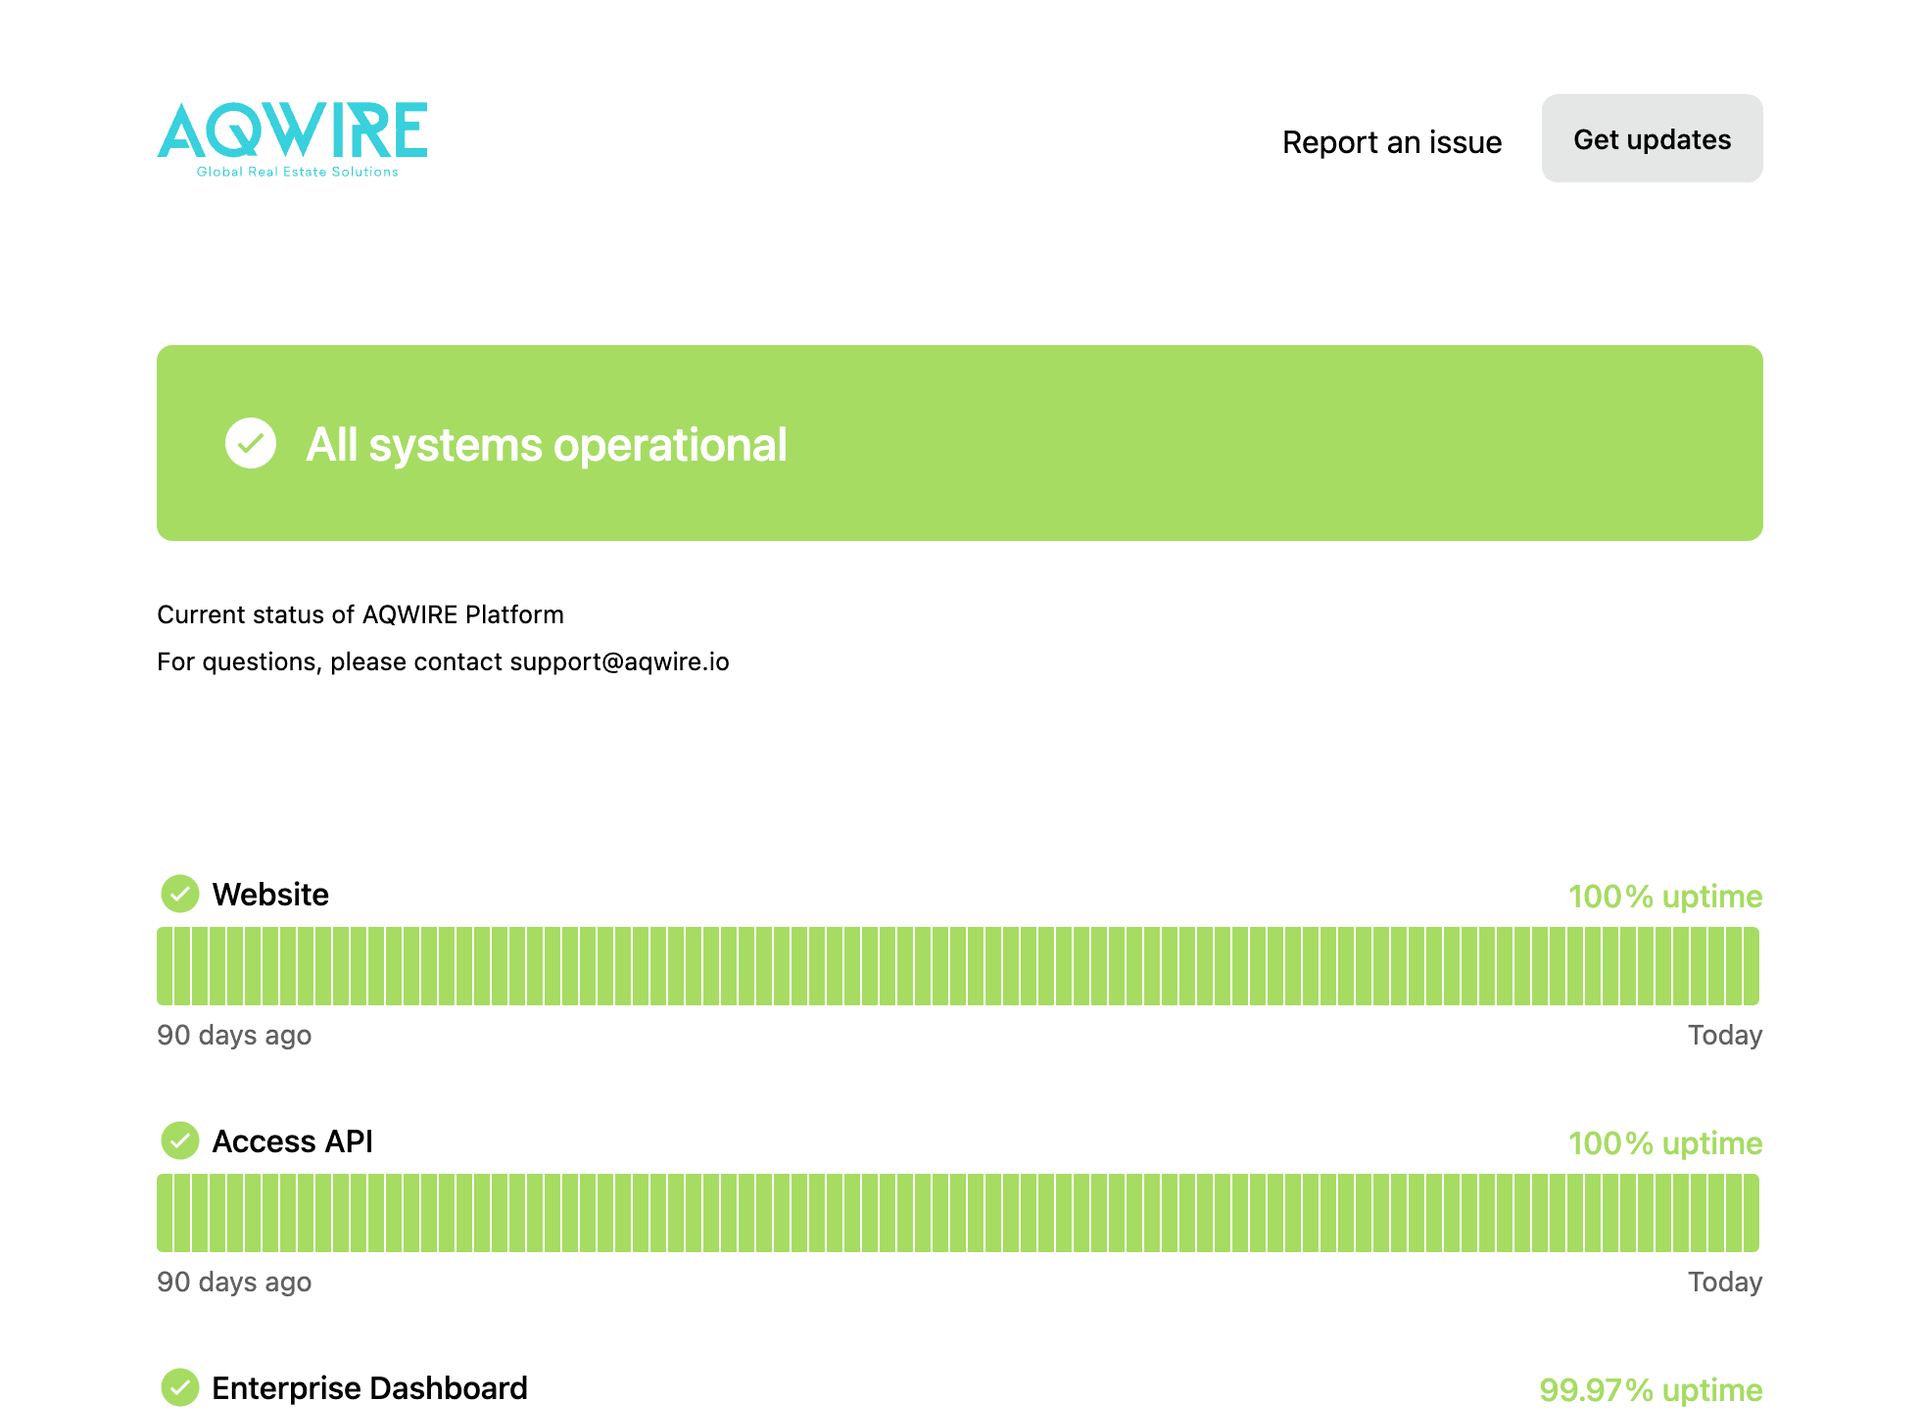Click the All systems operational checkmark icon

pyautogui.click(x=250, y=443)
